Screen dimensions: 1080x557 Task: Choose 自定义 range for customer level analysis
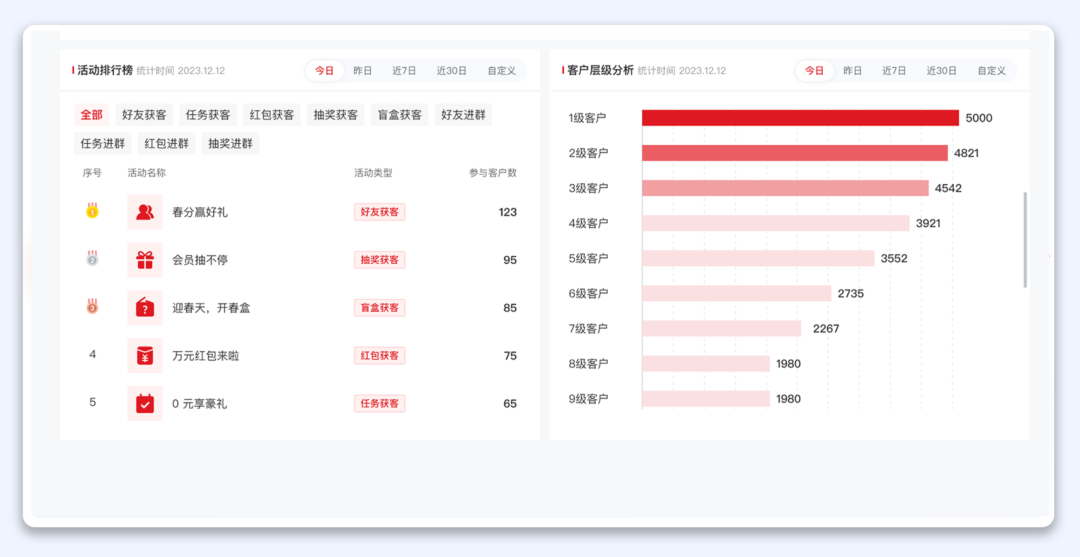coord(992,71)
